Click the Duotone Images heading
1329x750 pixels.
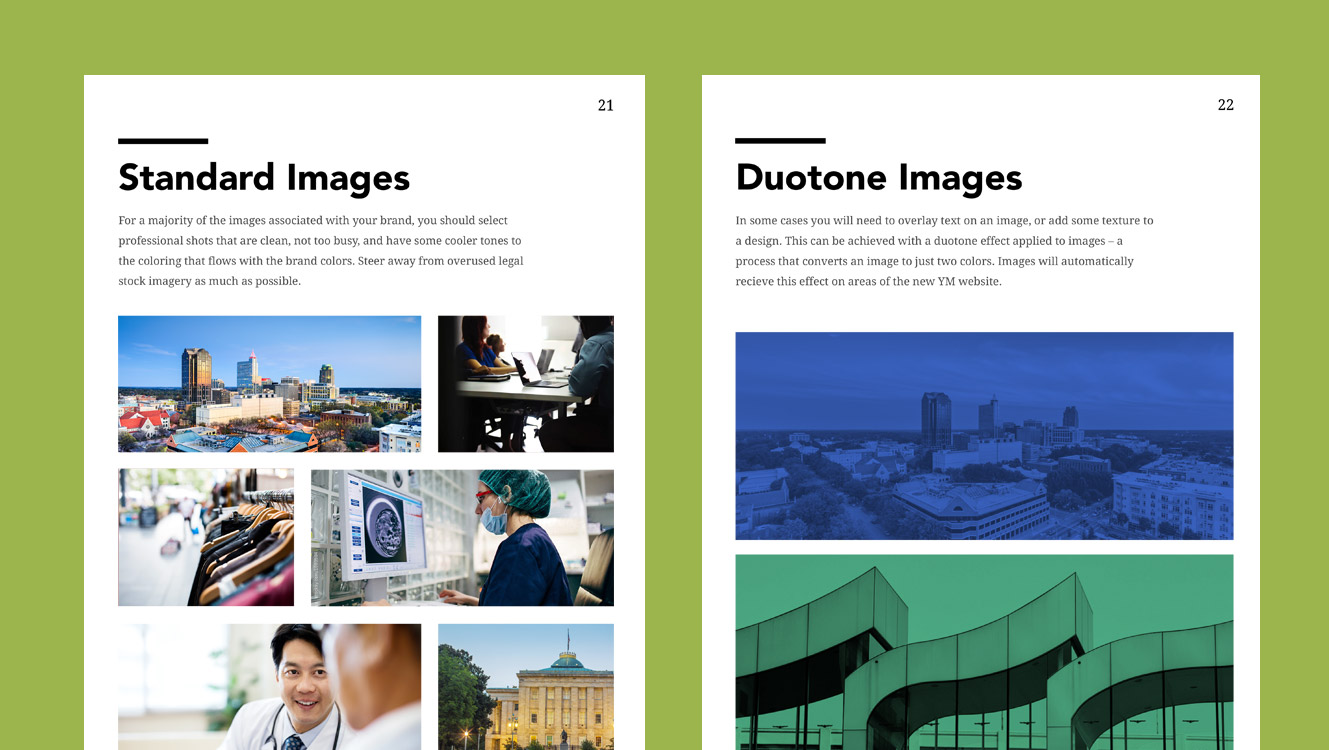click(x=879, y=177)
